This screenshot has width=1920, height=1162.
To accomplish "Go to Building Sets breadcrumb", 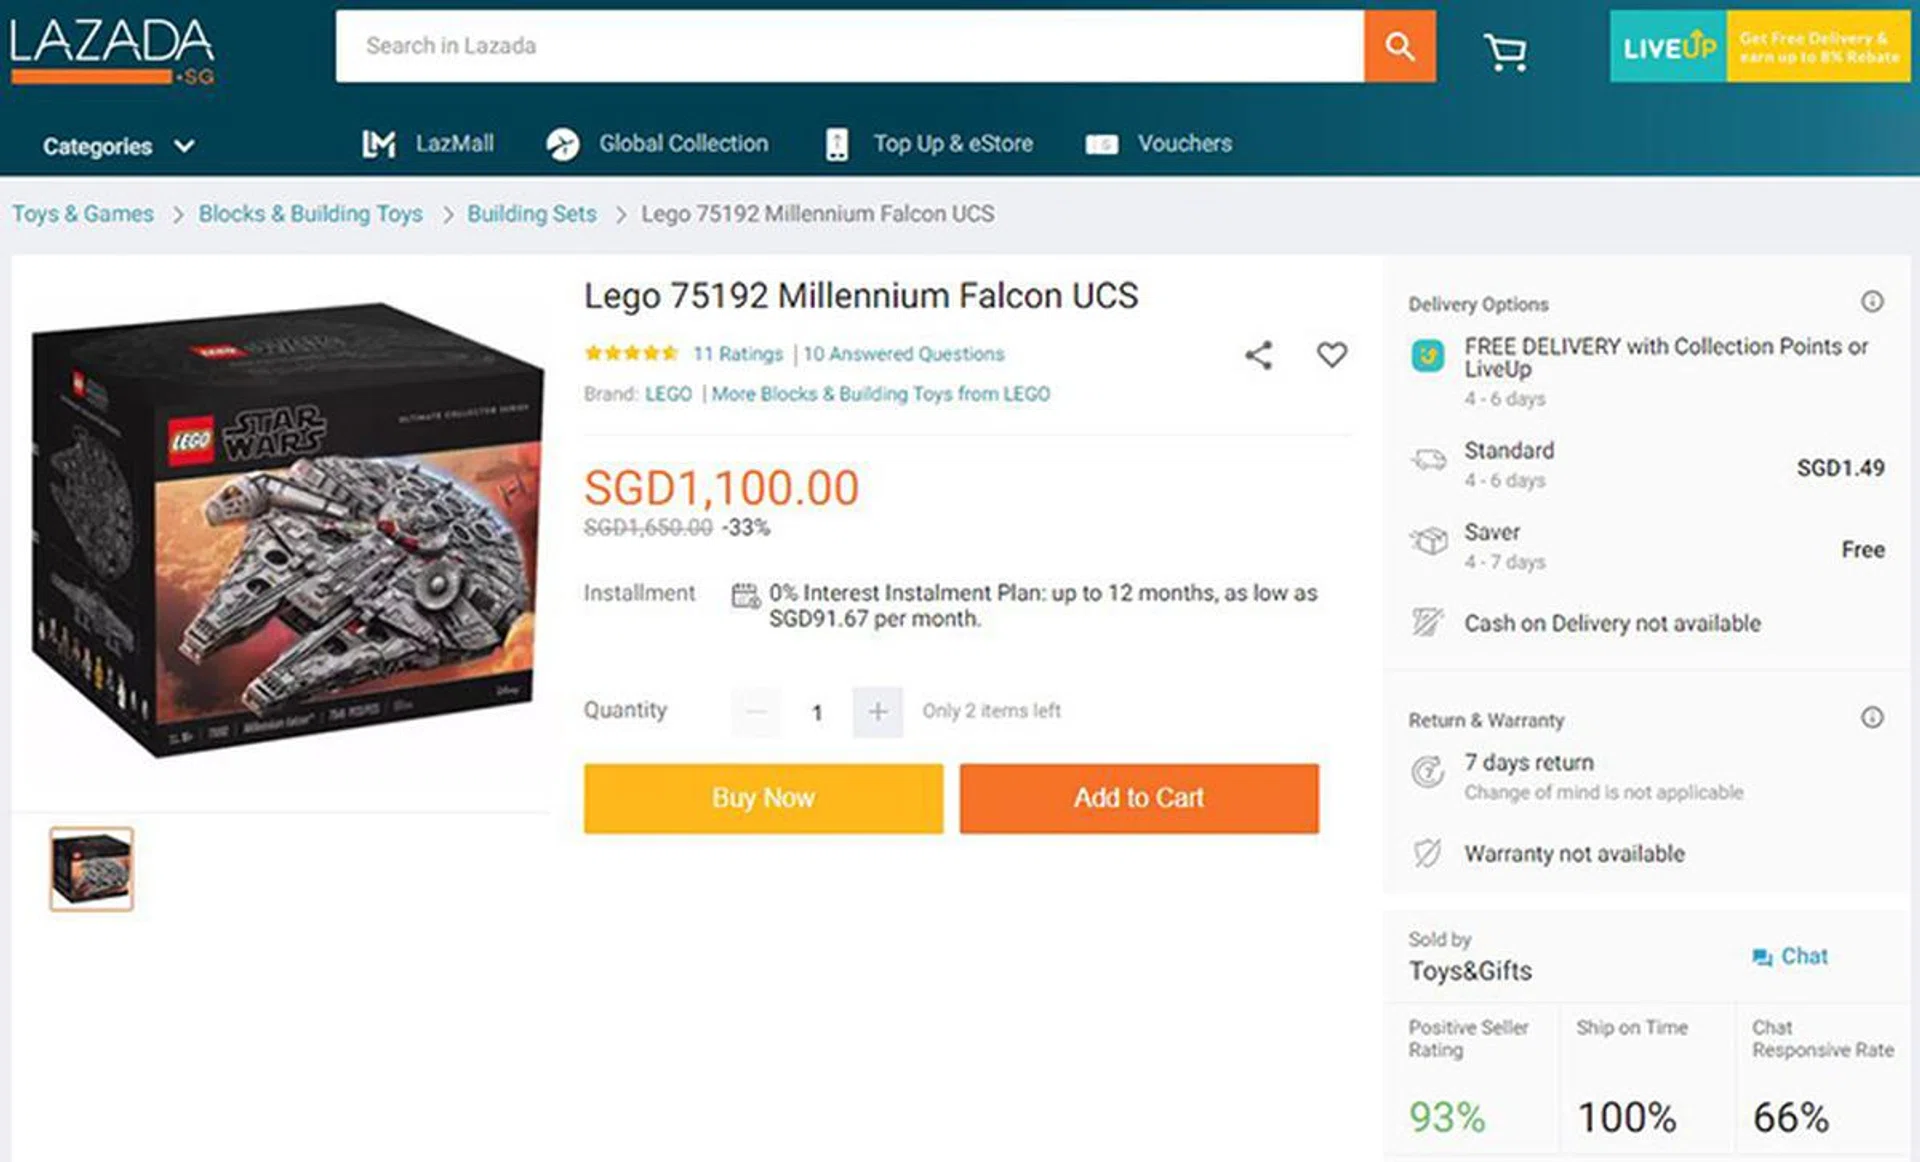I will click(x=531, y=214).
